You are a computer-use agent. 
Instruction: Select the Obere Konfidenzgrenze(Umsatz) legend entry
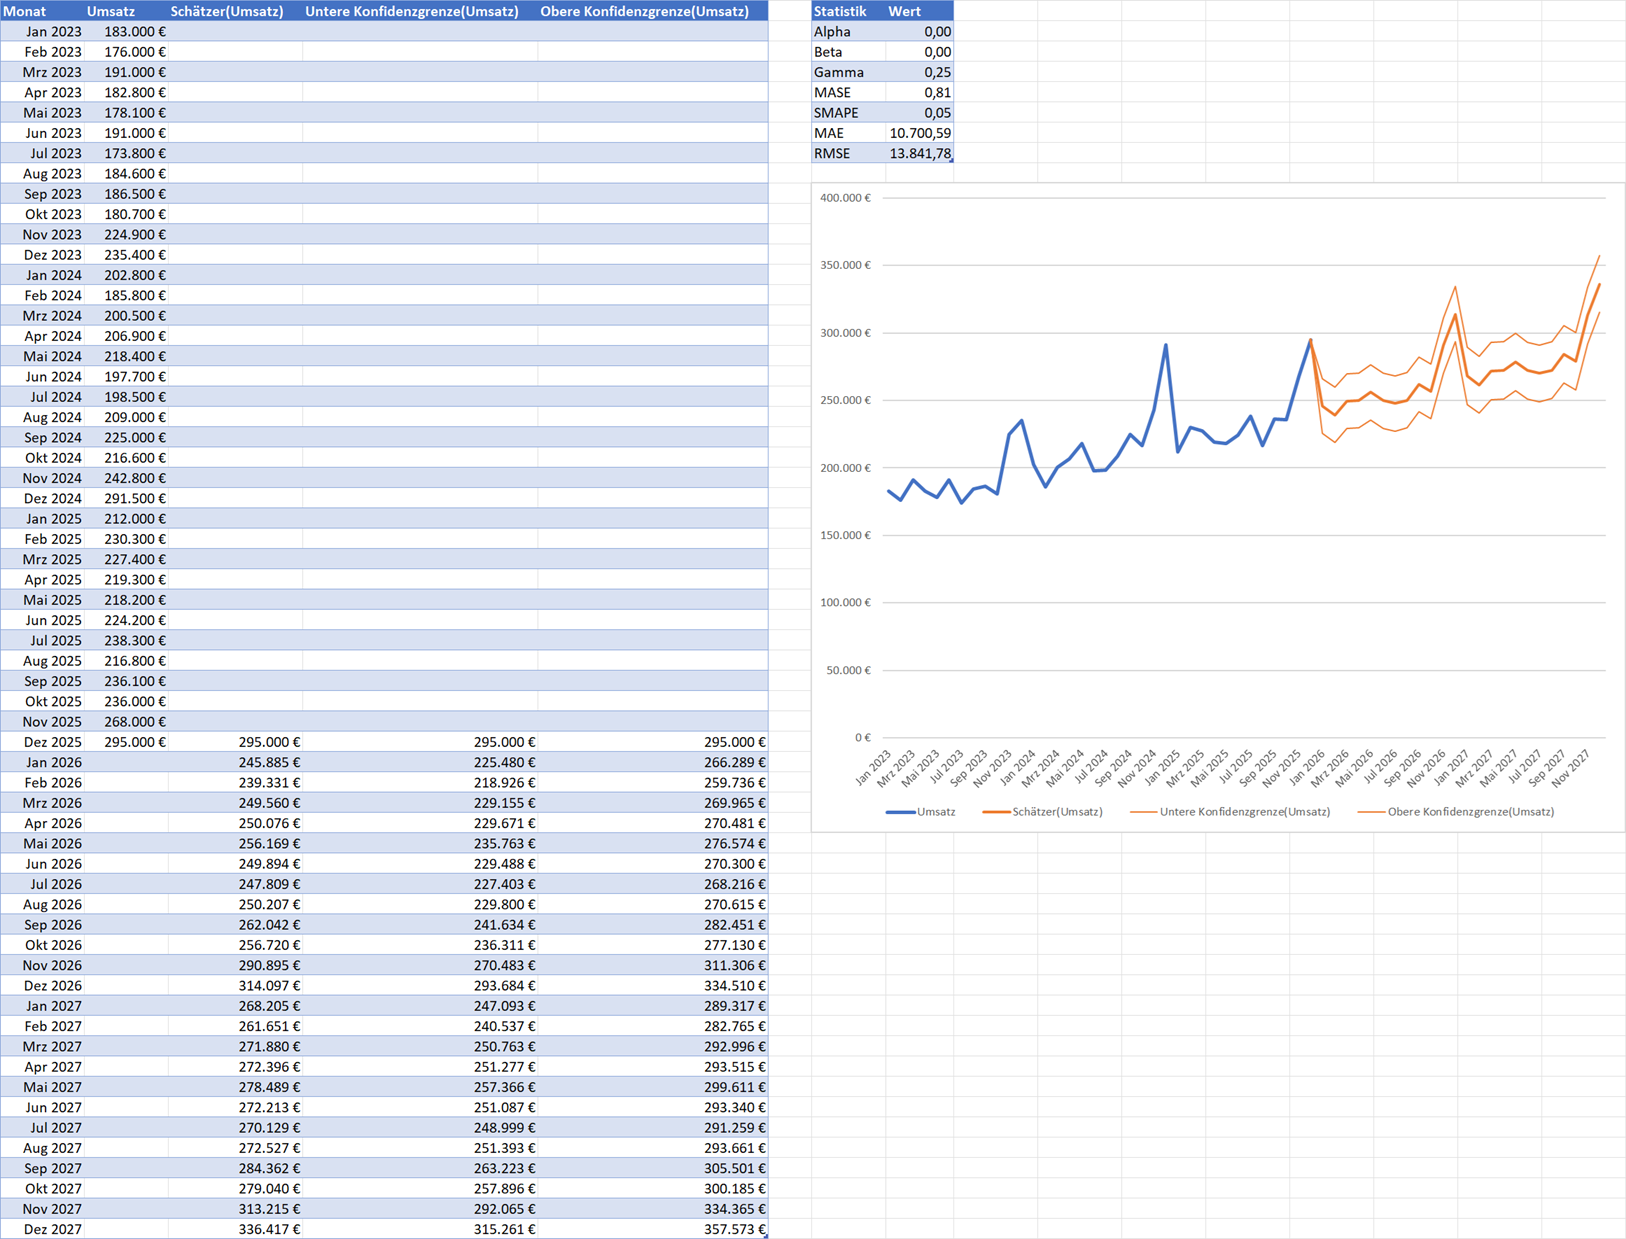click(1456, 812)
